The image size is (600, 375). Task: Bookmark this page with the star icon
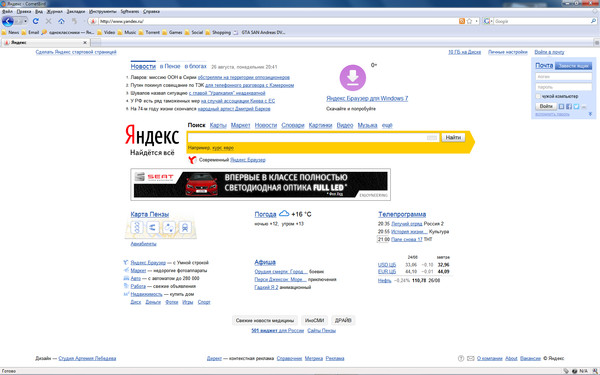pos(470,21)
